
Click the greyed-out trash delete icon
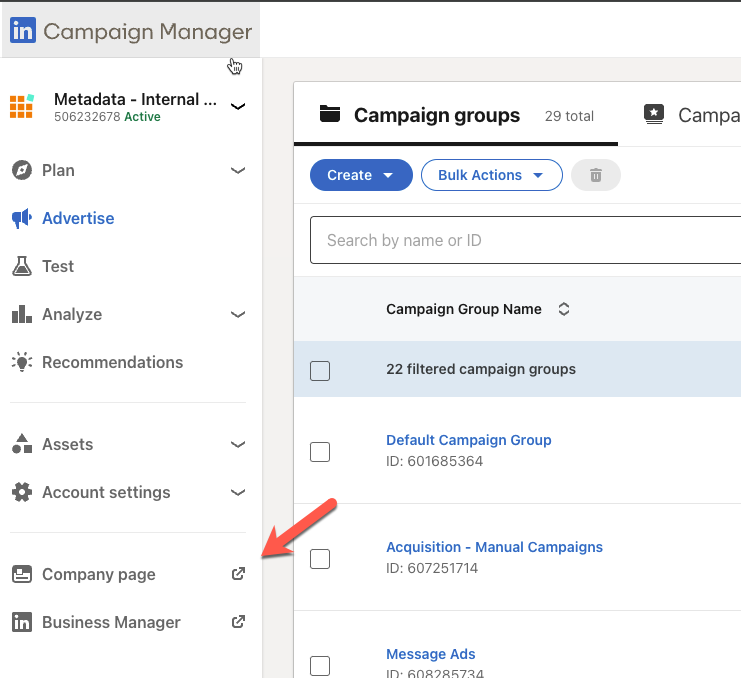point(596,175)
